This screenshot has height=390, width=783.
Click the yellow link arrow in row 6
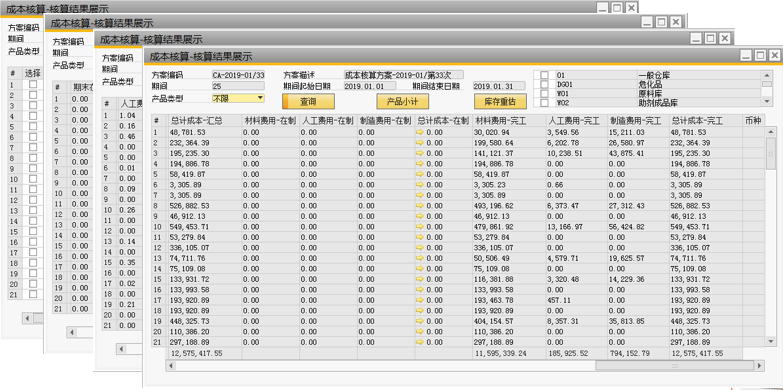click(x=419, y=185)
